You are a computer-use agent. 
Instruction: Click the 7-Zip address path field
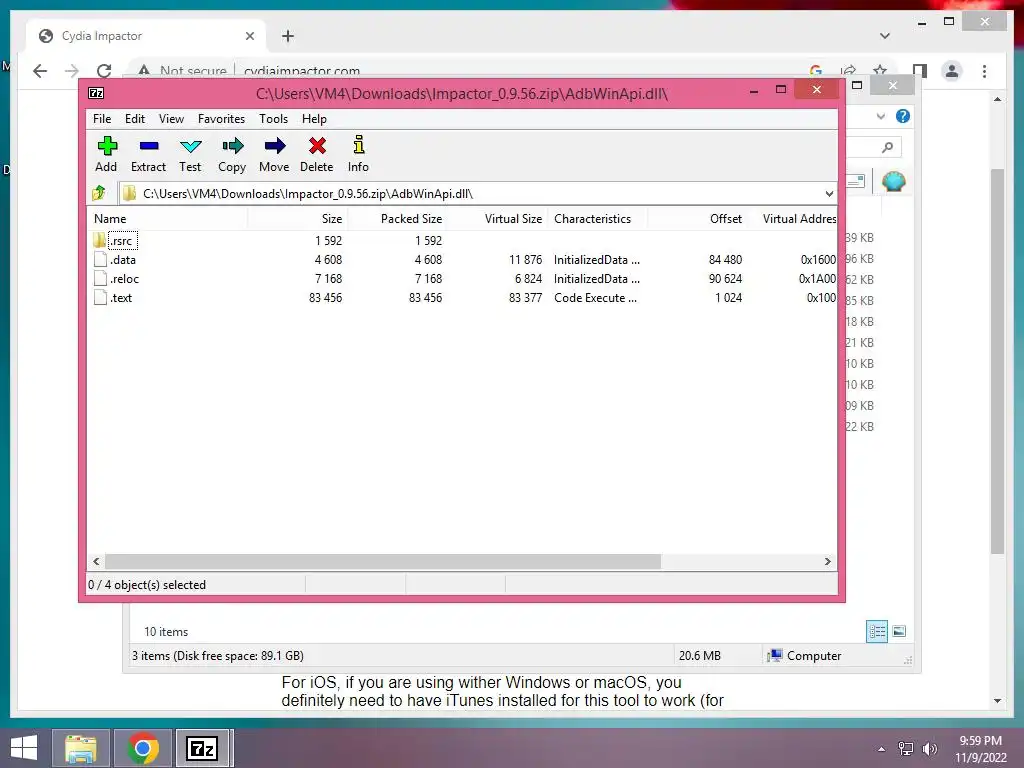(x=477, y=193)
